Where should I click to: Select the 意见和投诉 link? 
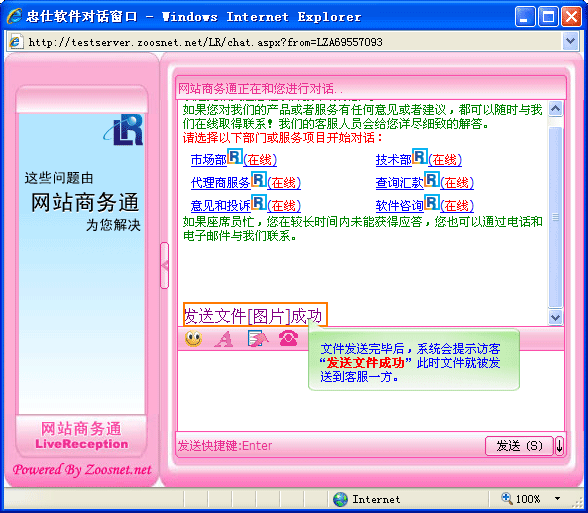(220, 206)
